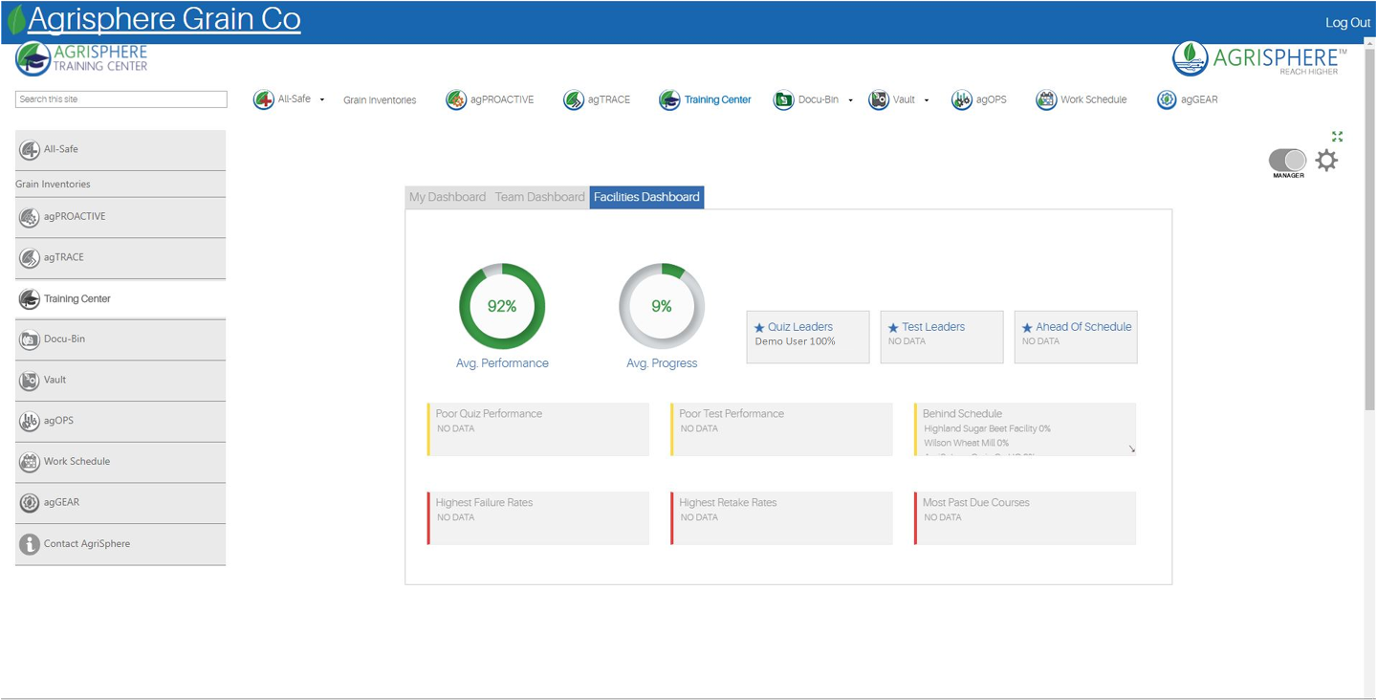Expand the All-Safe dropdown arrow in top navigation

322,100
